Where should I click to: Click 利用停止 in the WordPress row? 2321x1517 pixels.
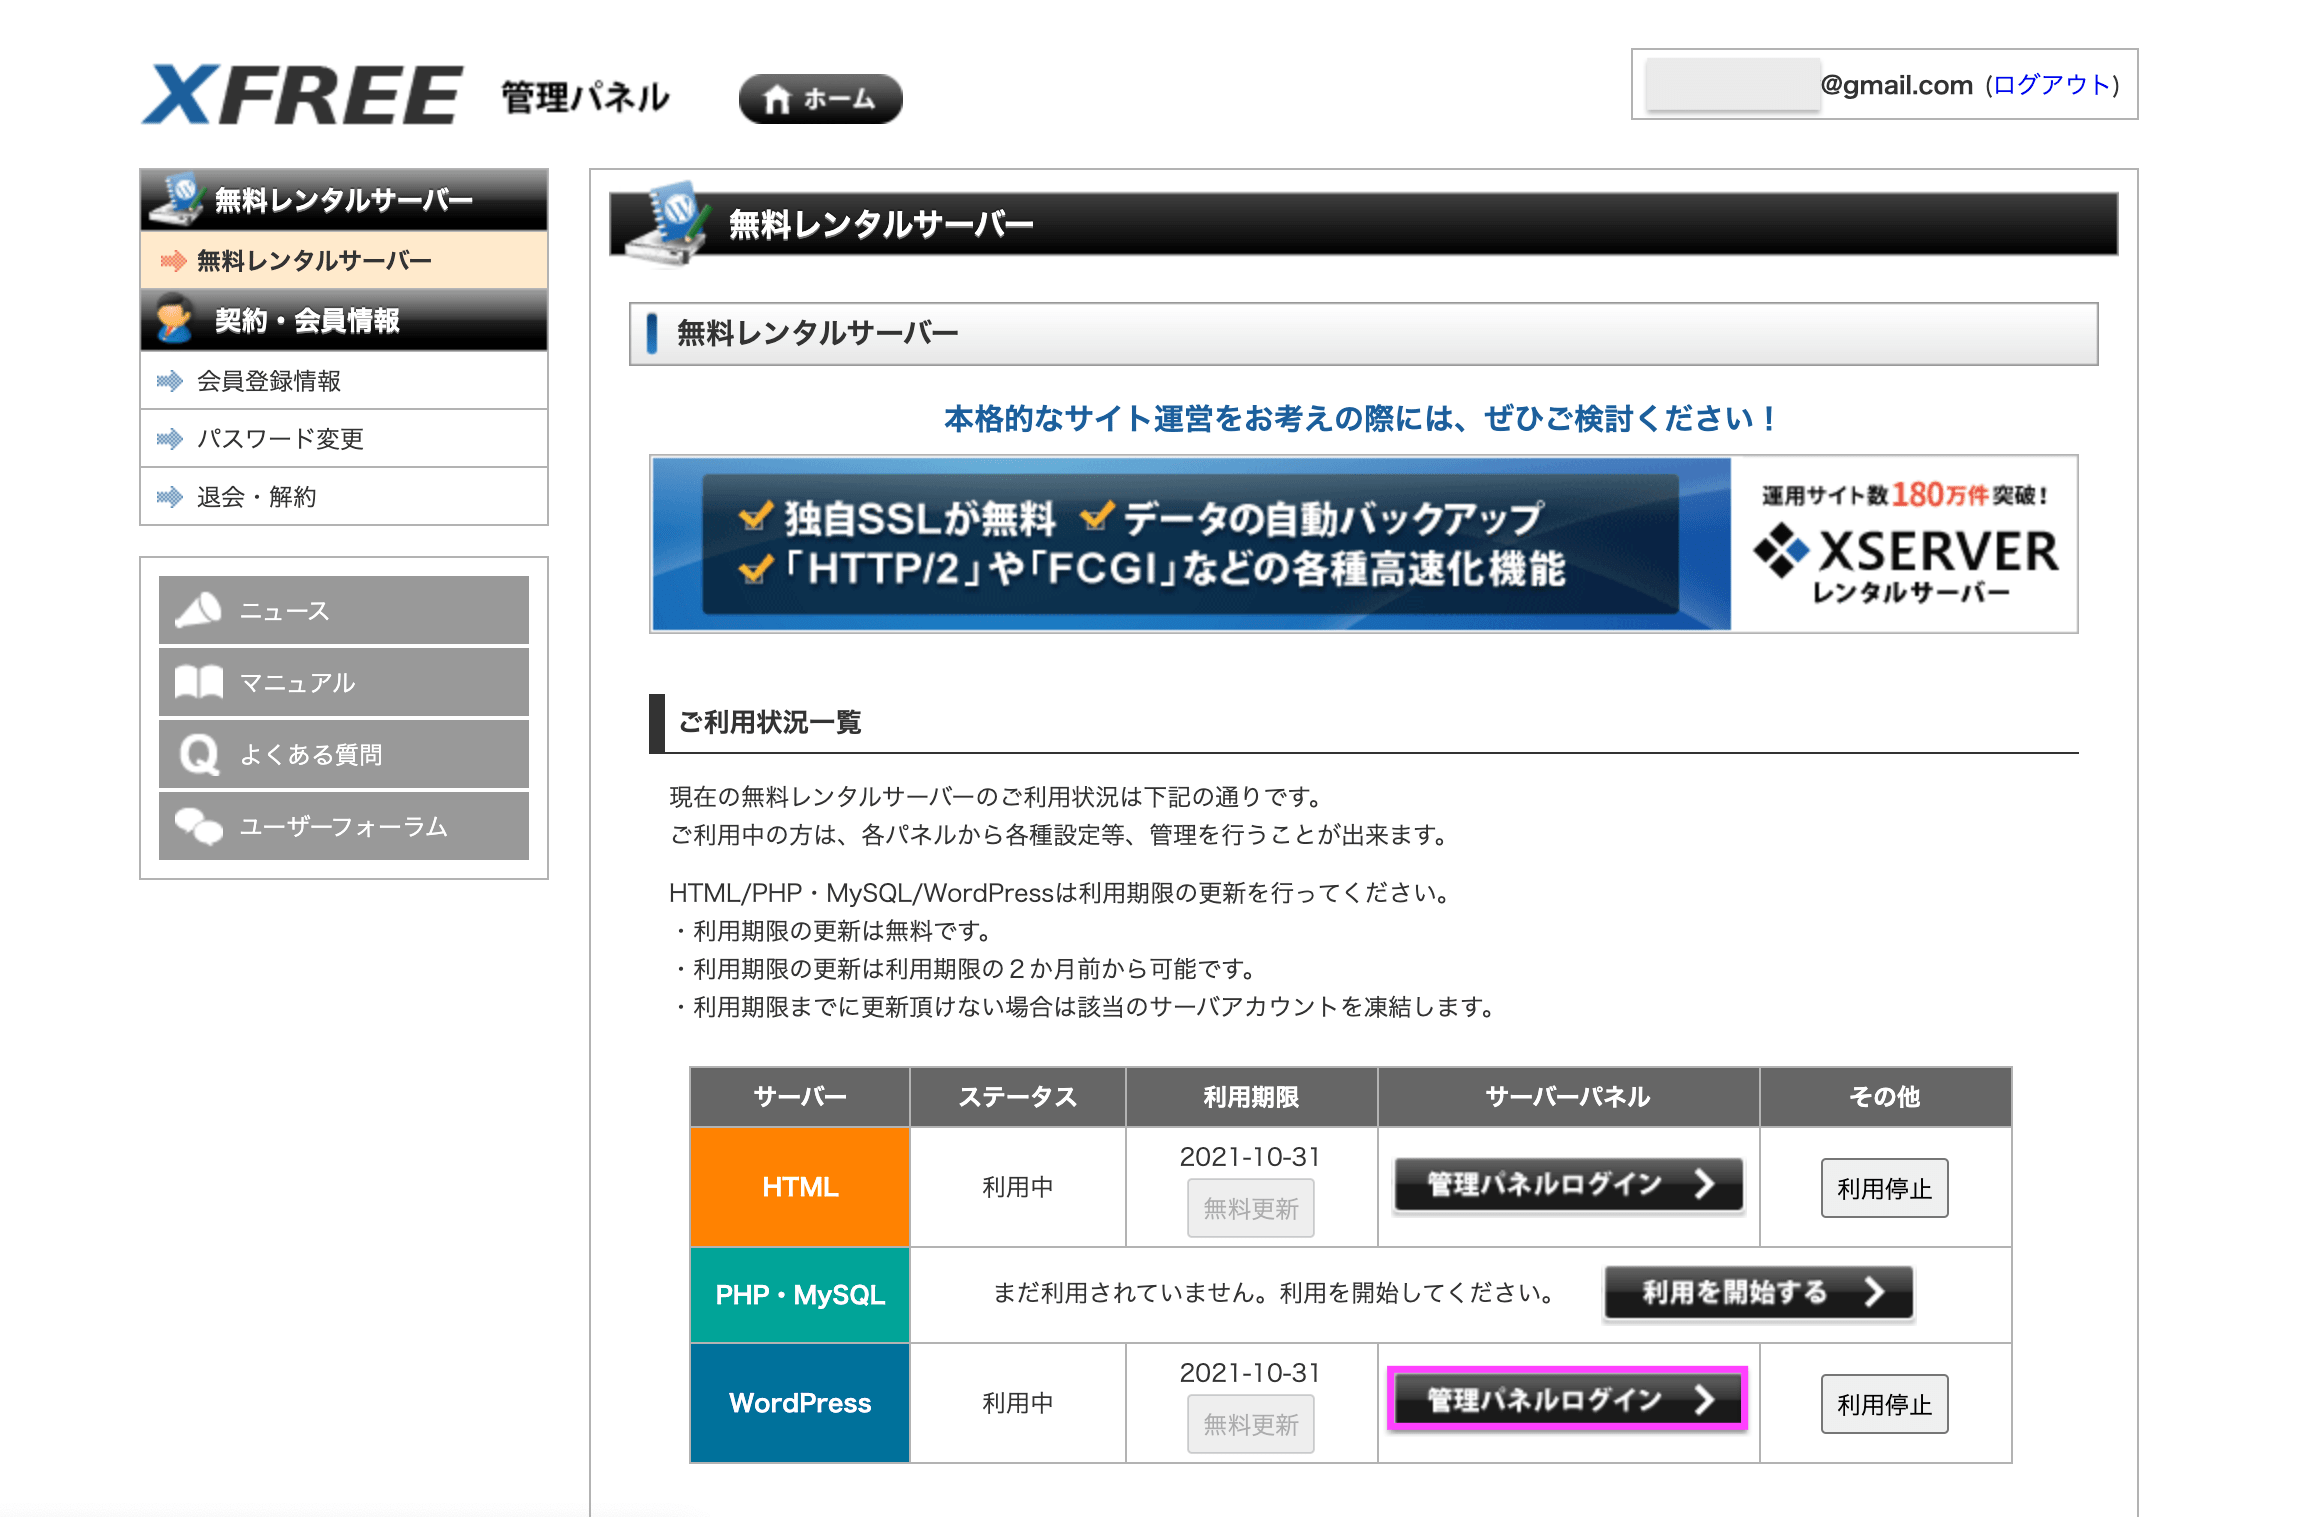tap(1883, 1404)
